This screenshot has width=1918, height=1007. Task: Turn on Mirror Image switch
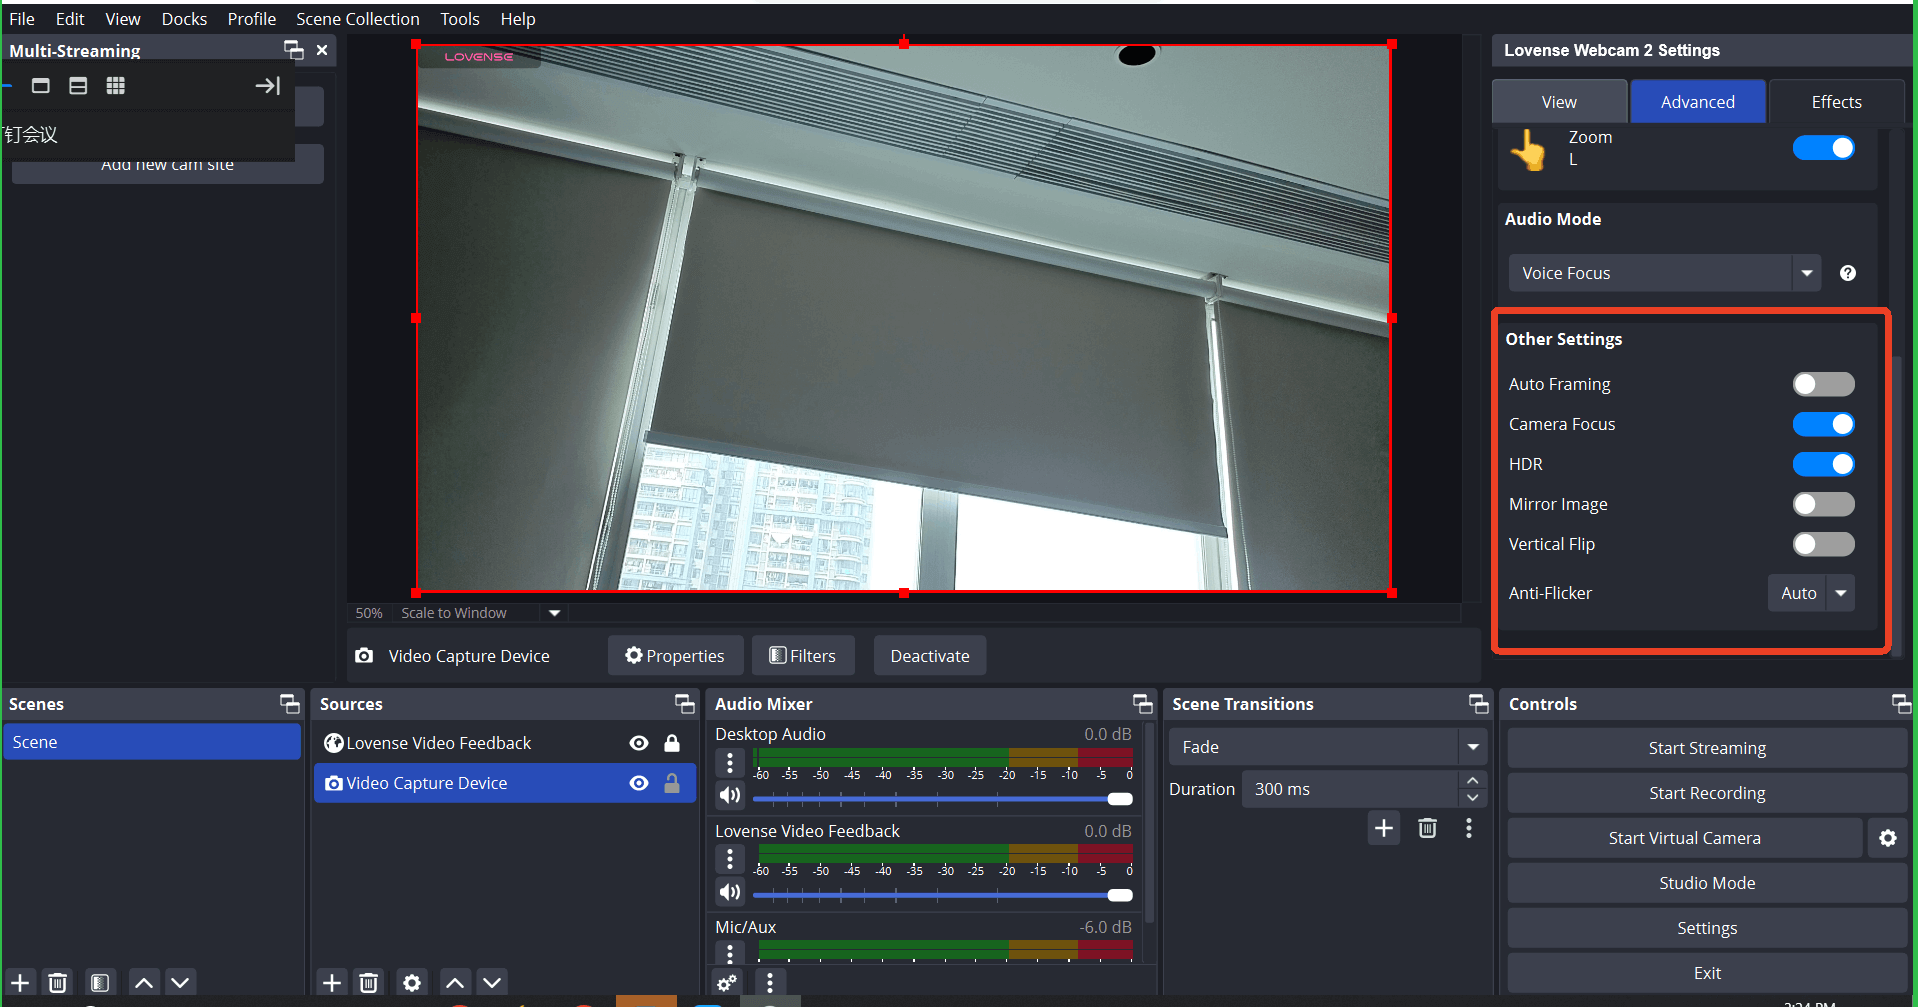pos(1822,504)
